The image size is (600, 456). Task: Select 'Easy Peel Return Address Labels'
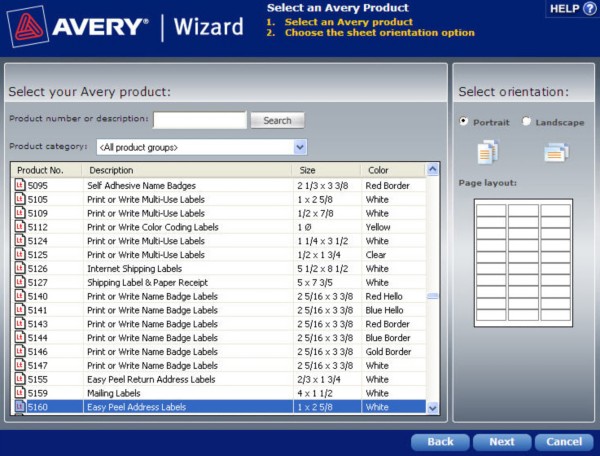[151, 379]
